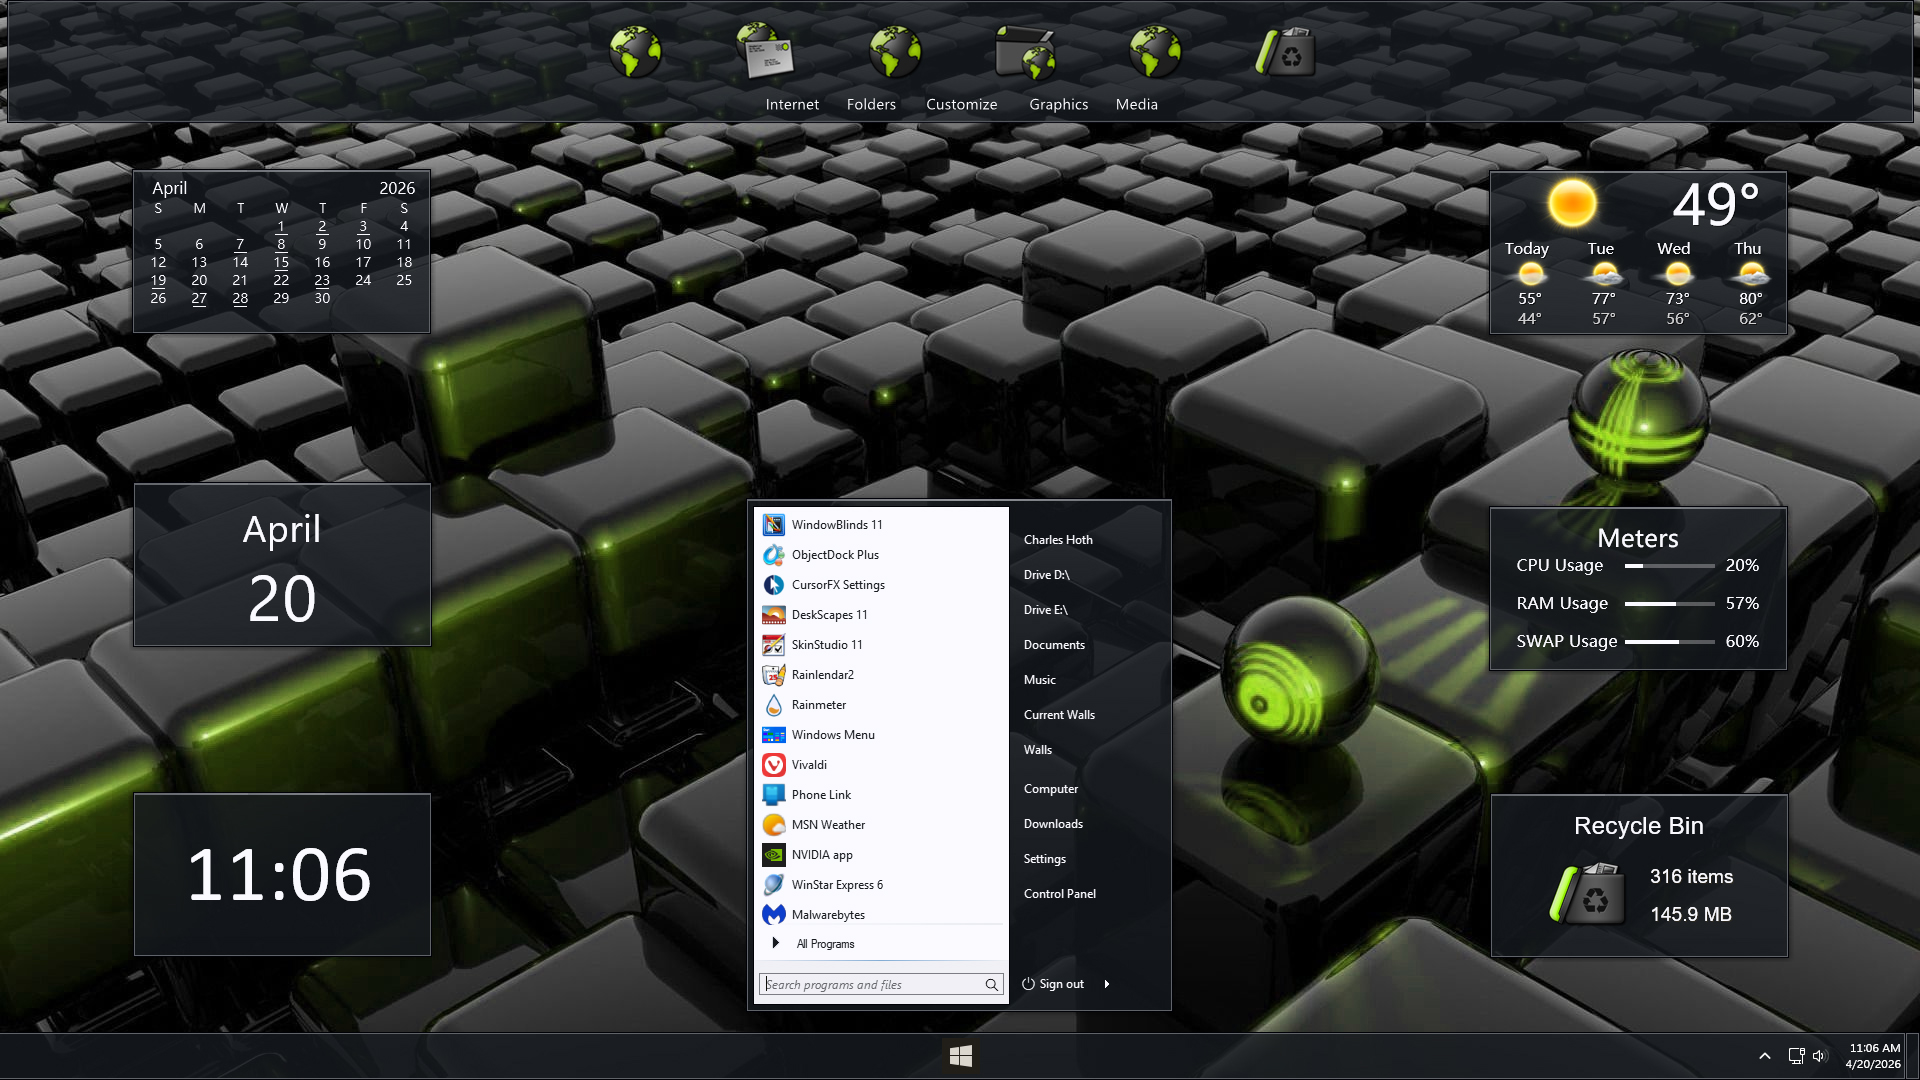Click the CPU Usage meter bar
The width and height of the screenshot is (1920, 1080).
point(1669,566)
